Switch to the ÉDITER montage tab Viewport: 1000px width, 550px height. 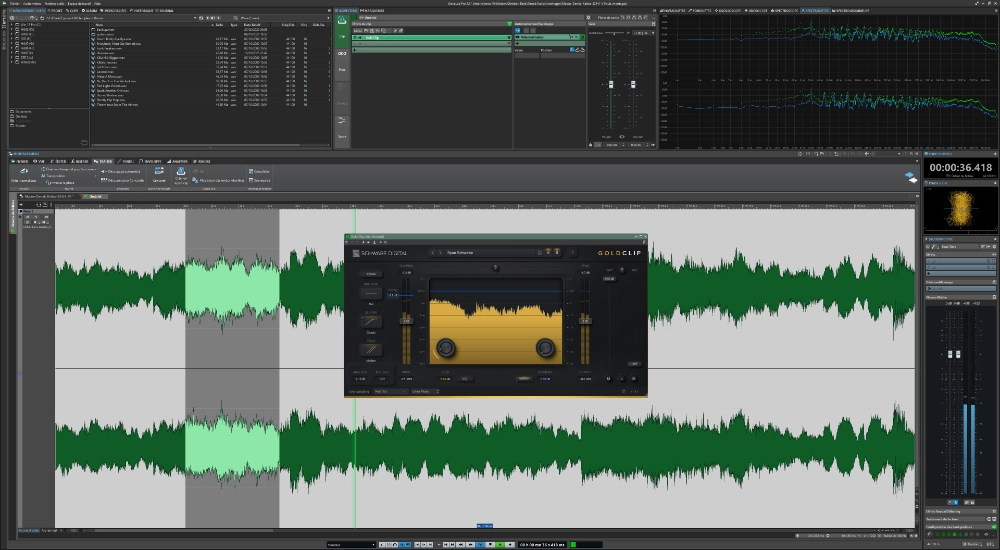coord(59,161)
